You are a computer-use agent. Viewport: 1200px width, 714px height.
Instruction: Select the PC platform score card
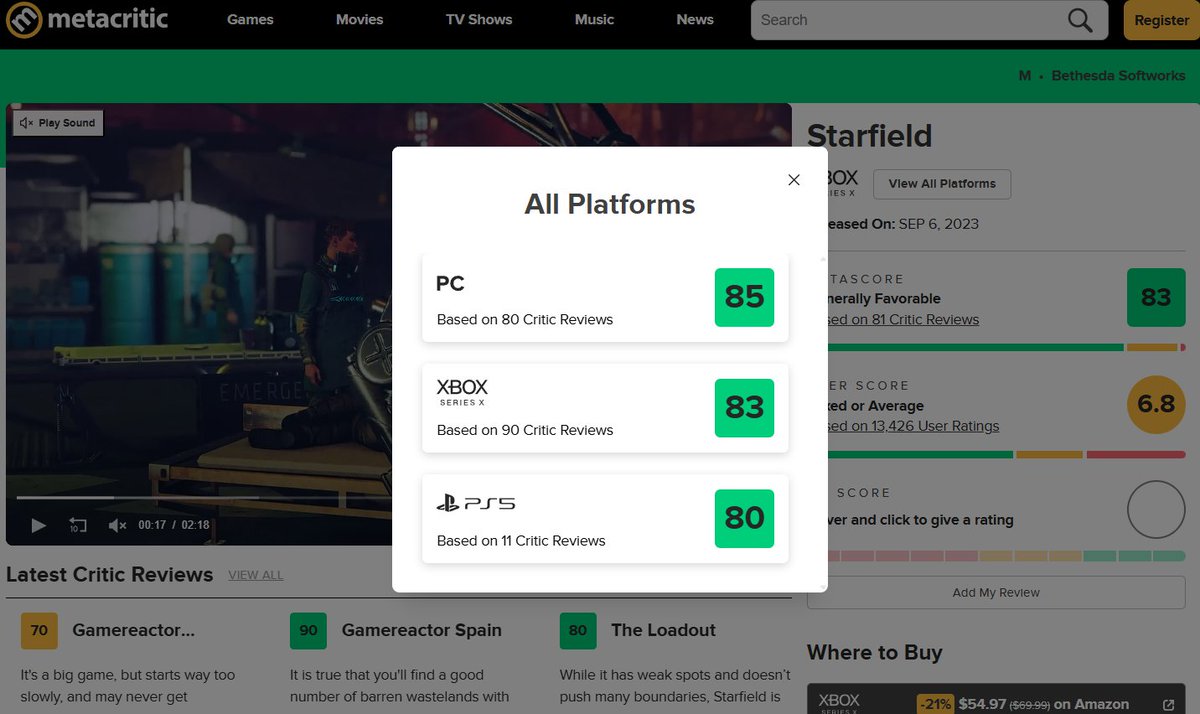pos(605,297)
